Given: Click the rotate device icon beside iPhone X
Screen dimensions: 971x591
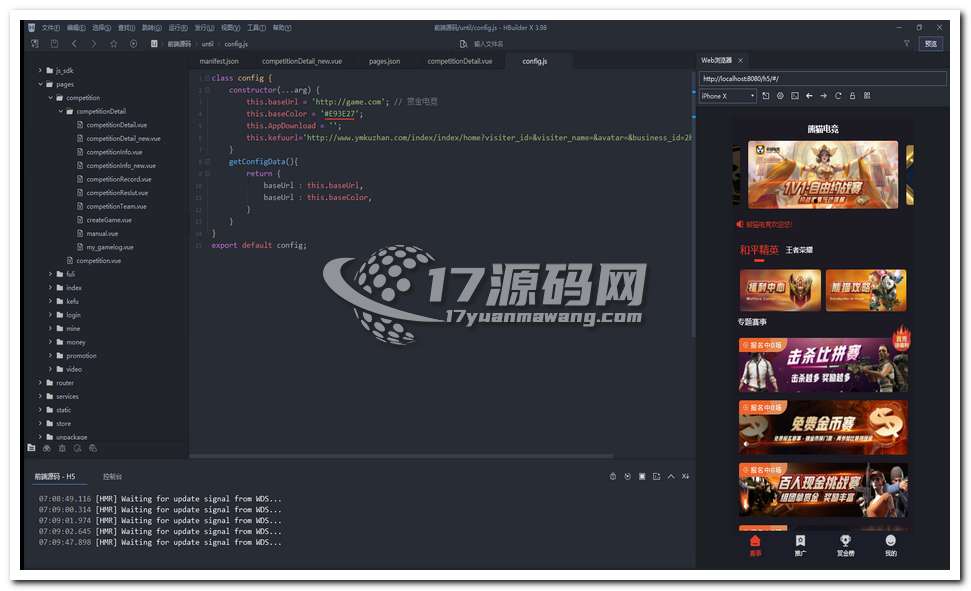Looking at the screenshot, I should point(766,96).
